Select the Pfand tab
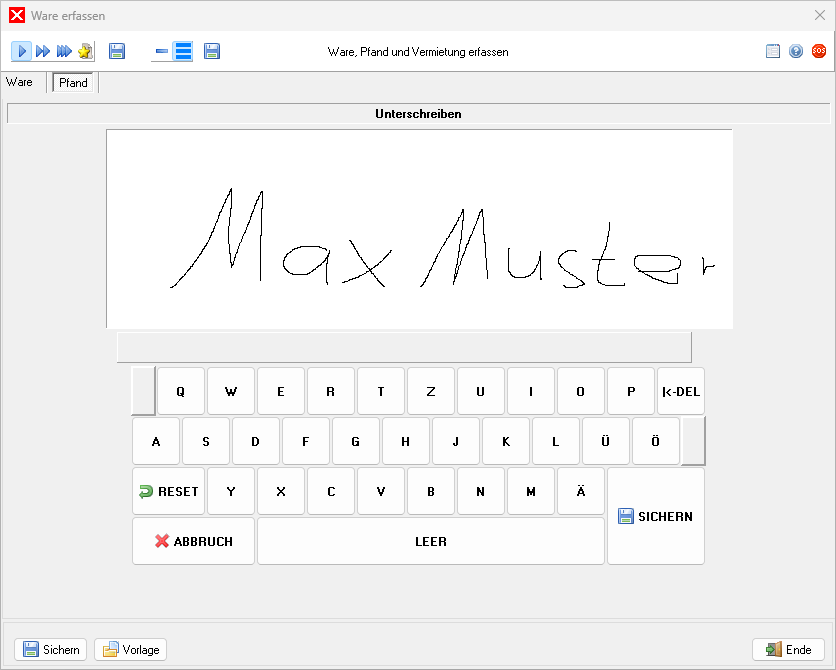Viewport: 836px width, 670px height. click(x=74, y=83)
